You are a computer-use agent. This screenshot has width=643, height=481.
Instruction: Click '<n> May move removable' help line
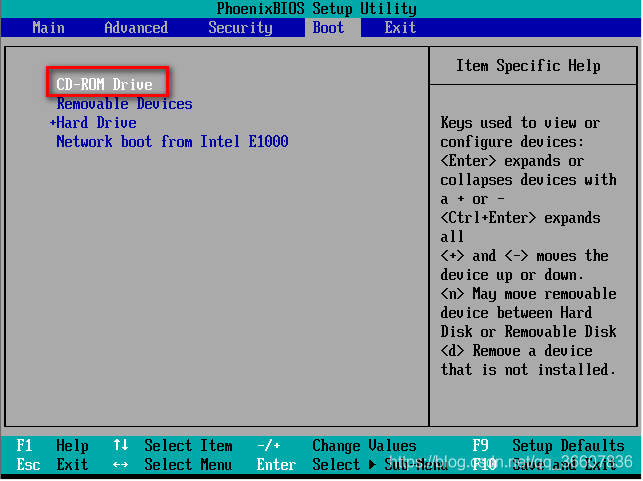click(x=528, y=294)
